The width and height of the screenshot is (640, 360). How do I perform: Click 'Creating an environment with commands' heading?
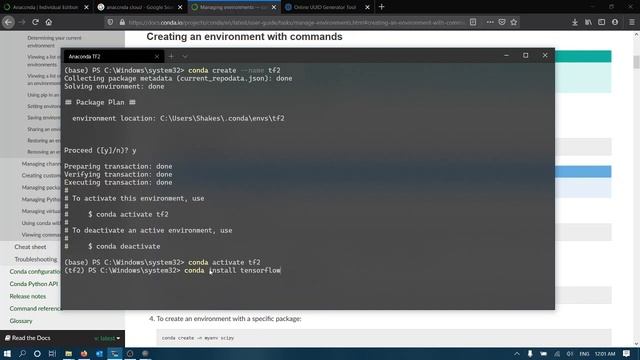coord(244,37)
